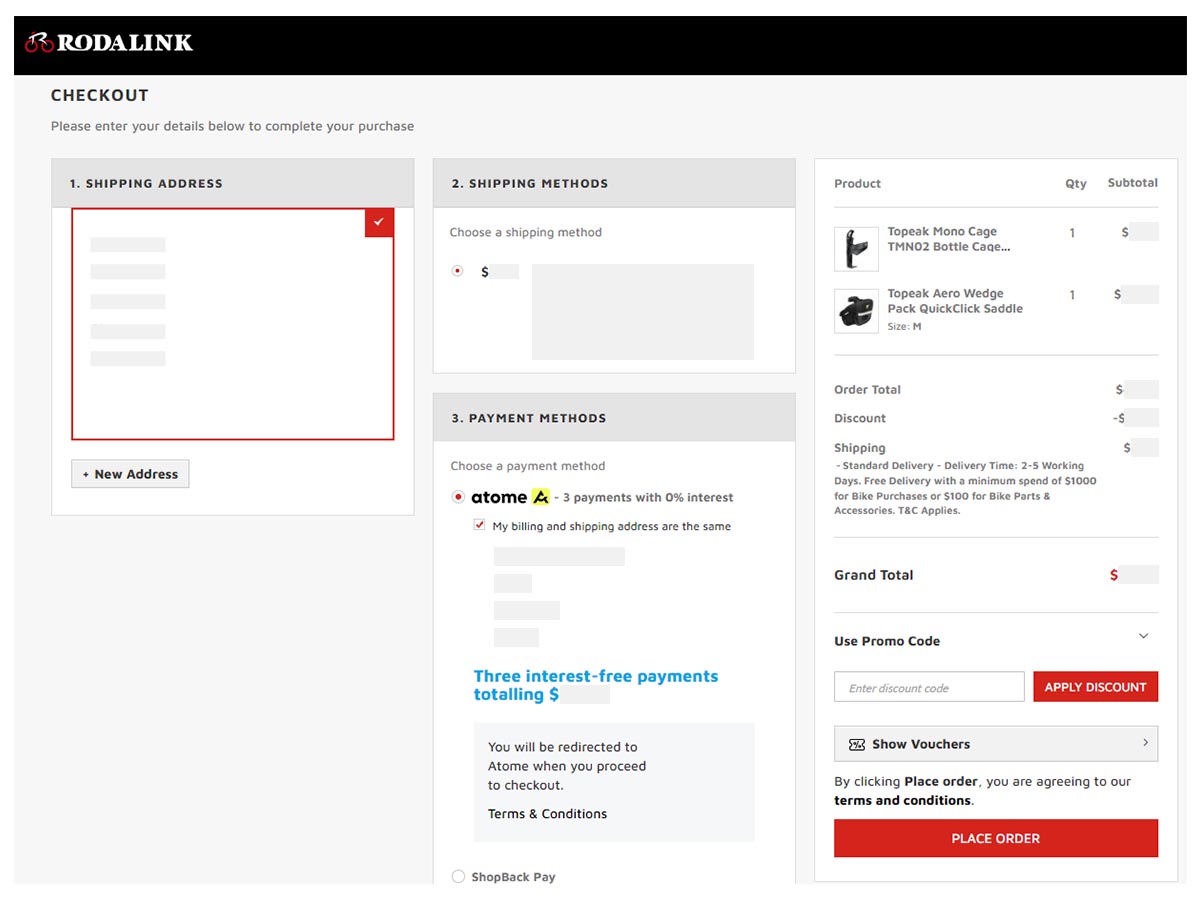Collapse the Use Promo Code section
1200x900 pixels.
coord(1143,637)
